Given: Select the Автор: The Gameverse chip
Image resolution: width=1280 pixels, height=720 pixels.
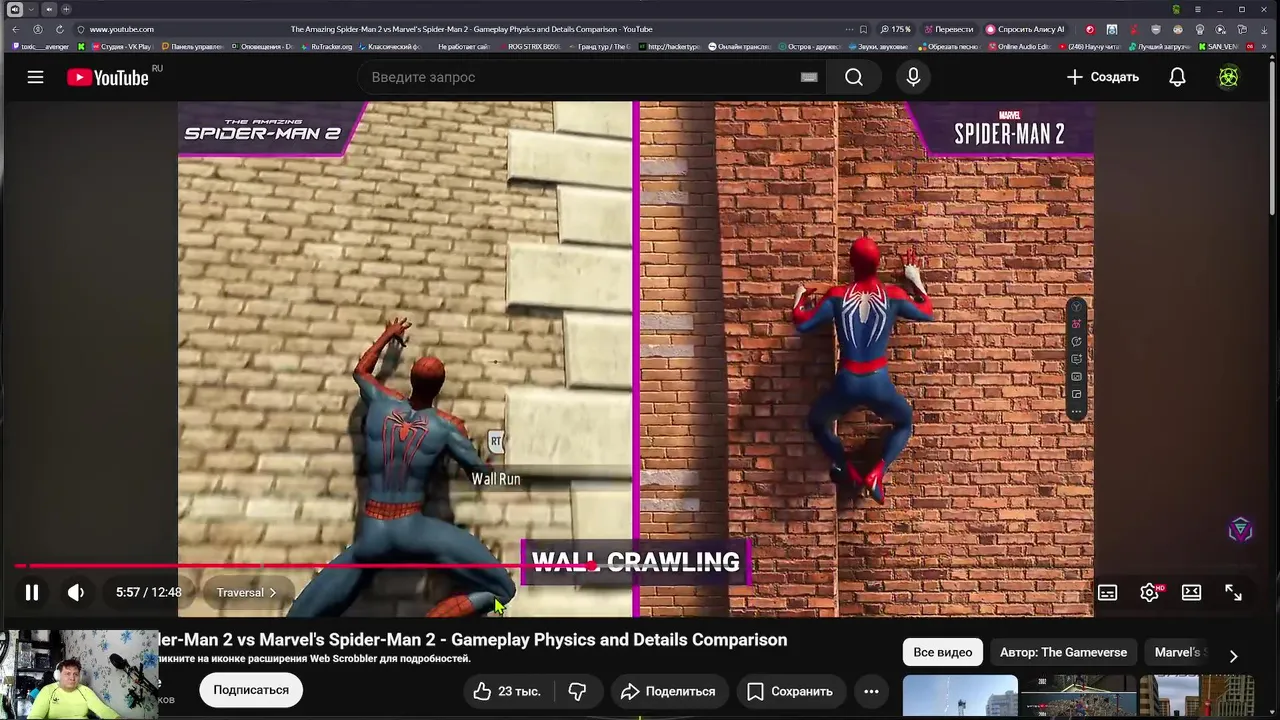Looking at the screenshot, I should click(x=1063, y=652).
